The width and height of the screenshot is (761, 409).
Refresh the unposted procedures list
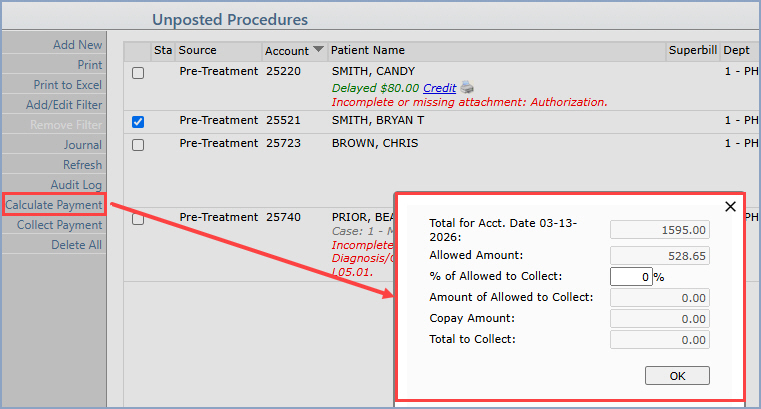pos(83,165)
